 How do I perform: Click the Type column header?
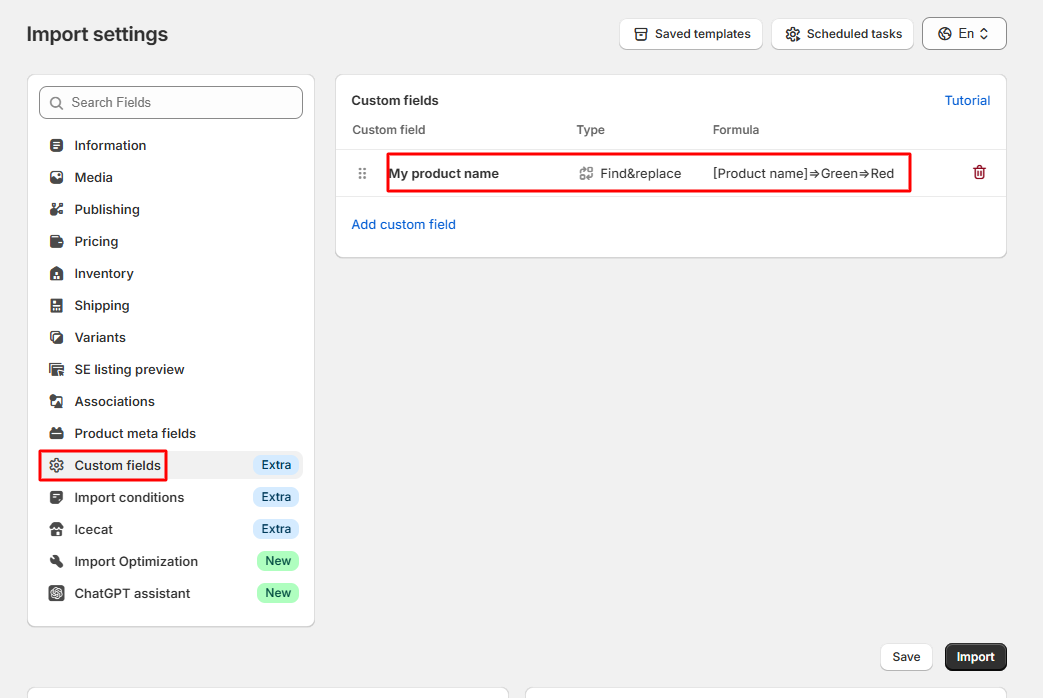coord(590,130)
